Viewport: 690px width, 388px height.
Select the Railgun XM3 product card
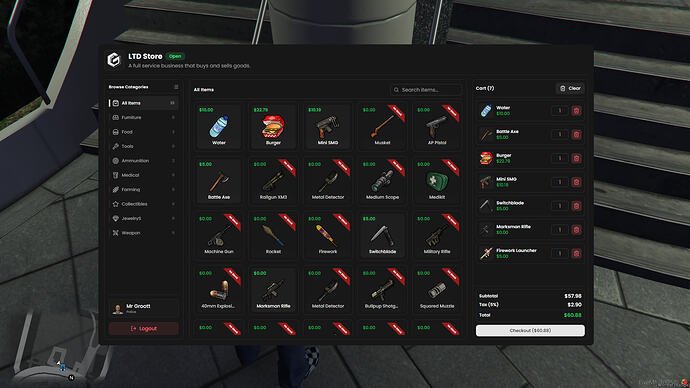coord(273,181)
